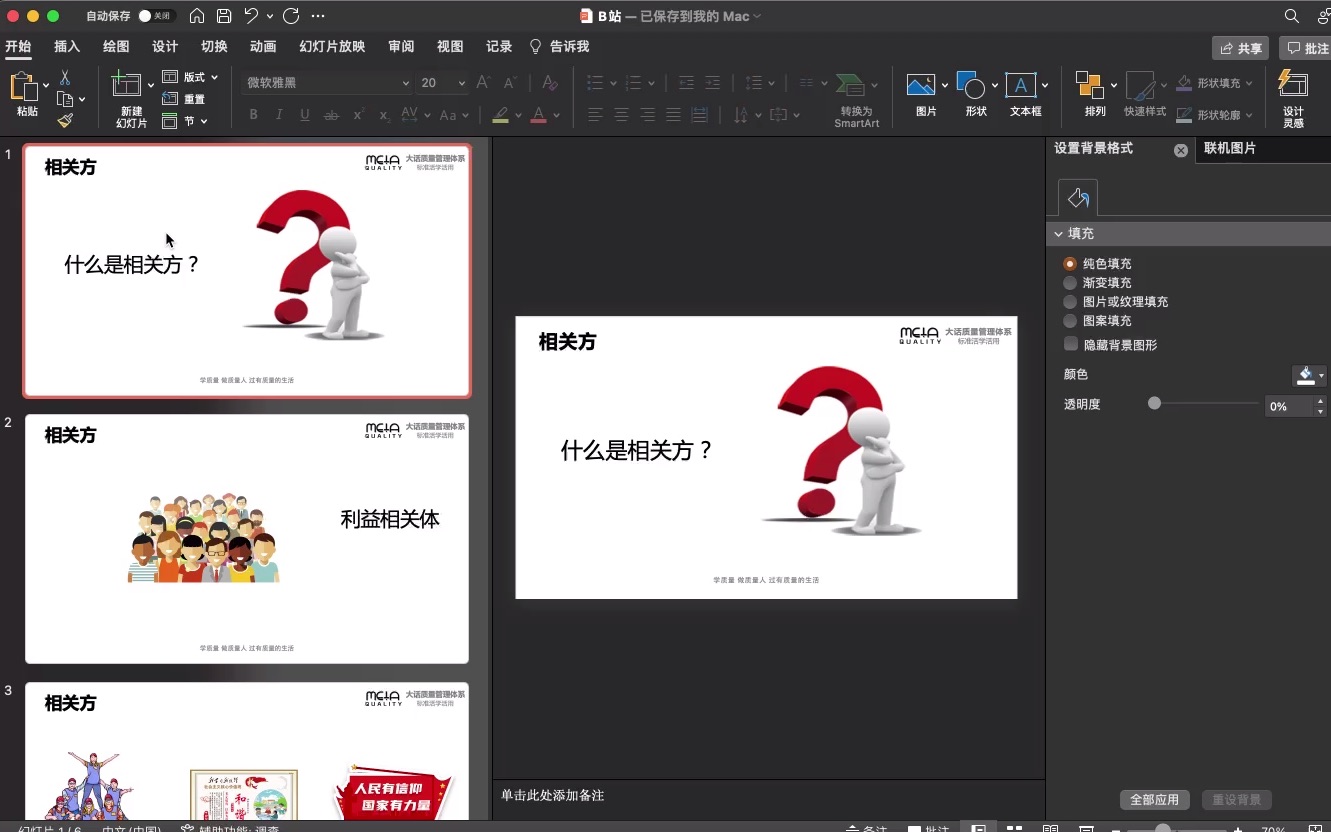Click the red font color A icon
Screen dimensions: 1331x832
point(539,115)
